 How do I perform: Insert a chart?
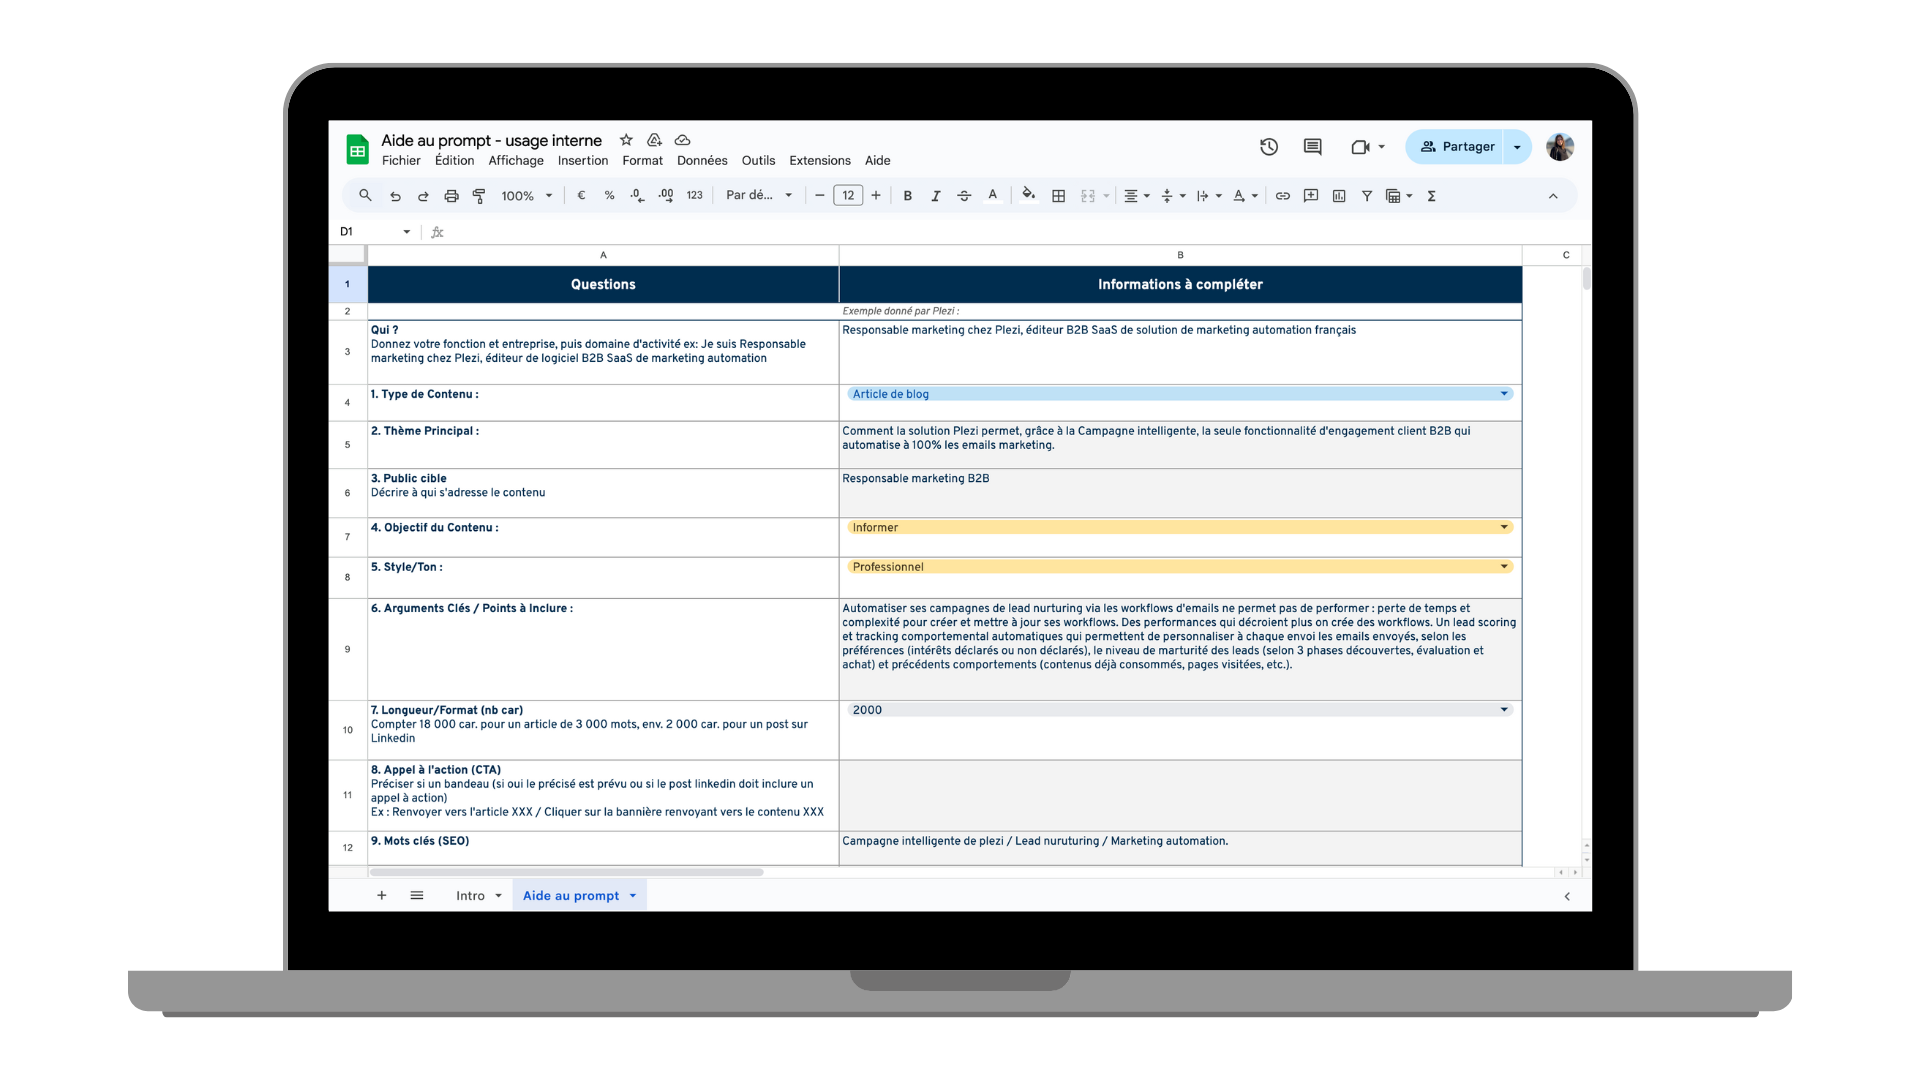[1339, 196]
